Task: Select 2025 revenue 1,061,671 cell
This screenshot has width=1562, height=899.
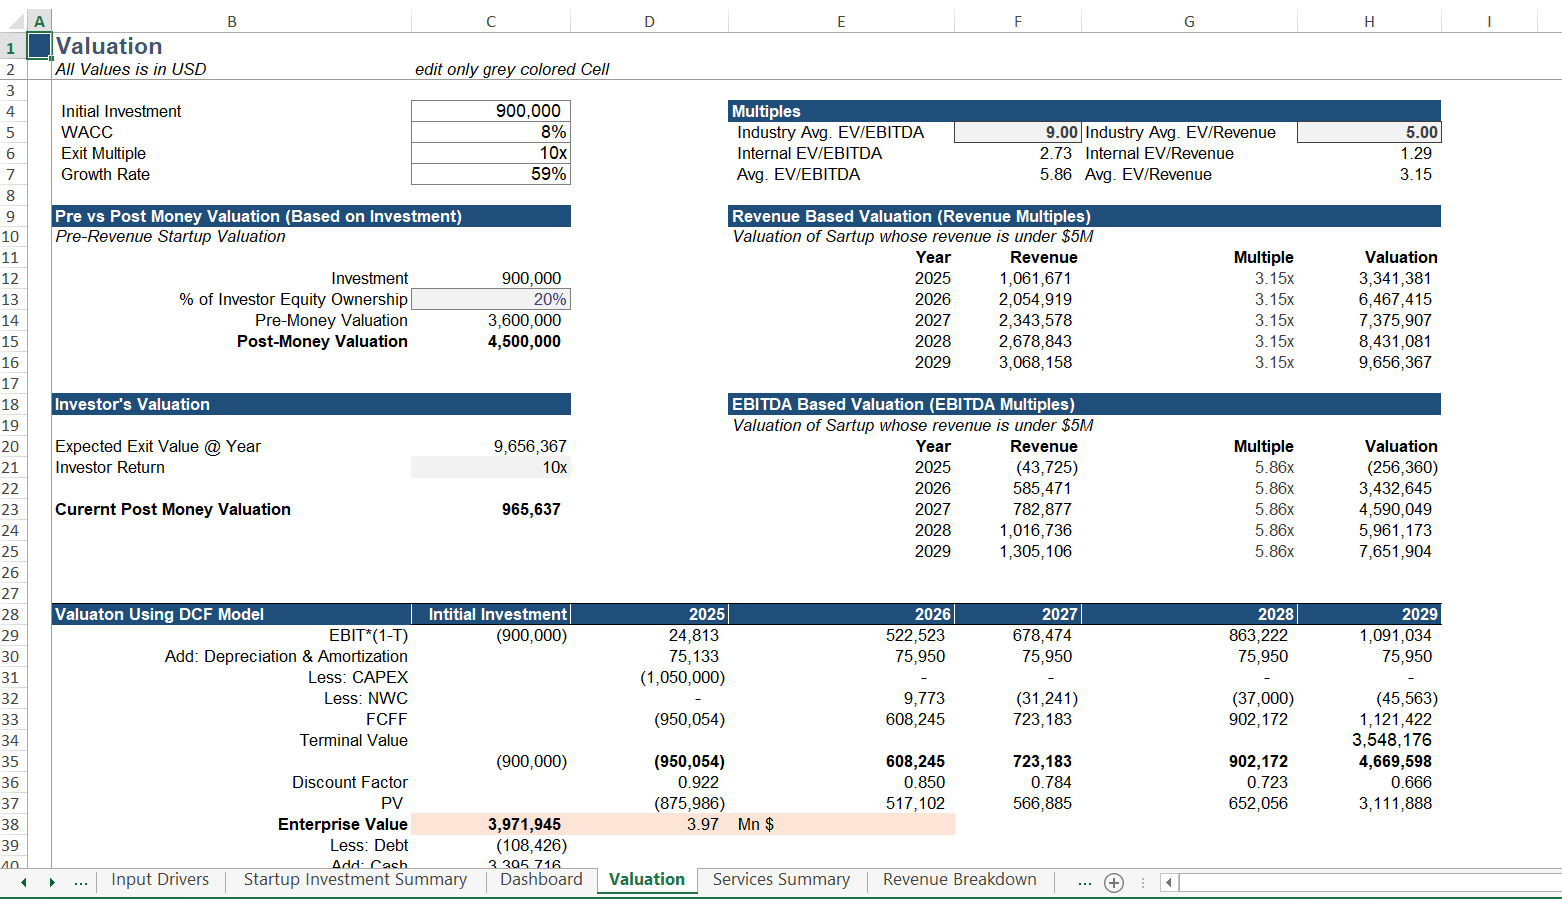Action: pos(1018,278)
